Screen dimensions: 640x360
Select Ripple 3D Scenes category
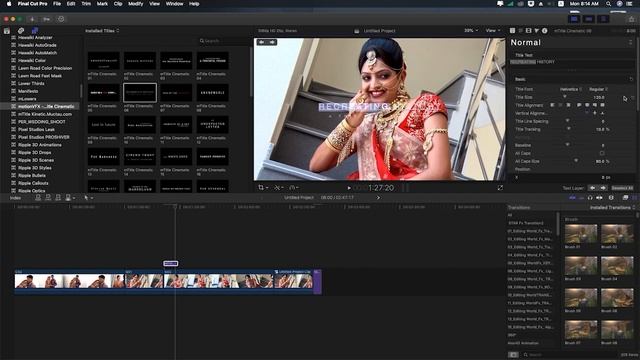coord(36,160)
